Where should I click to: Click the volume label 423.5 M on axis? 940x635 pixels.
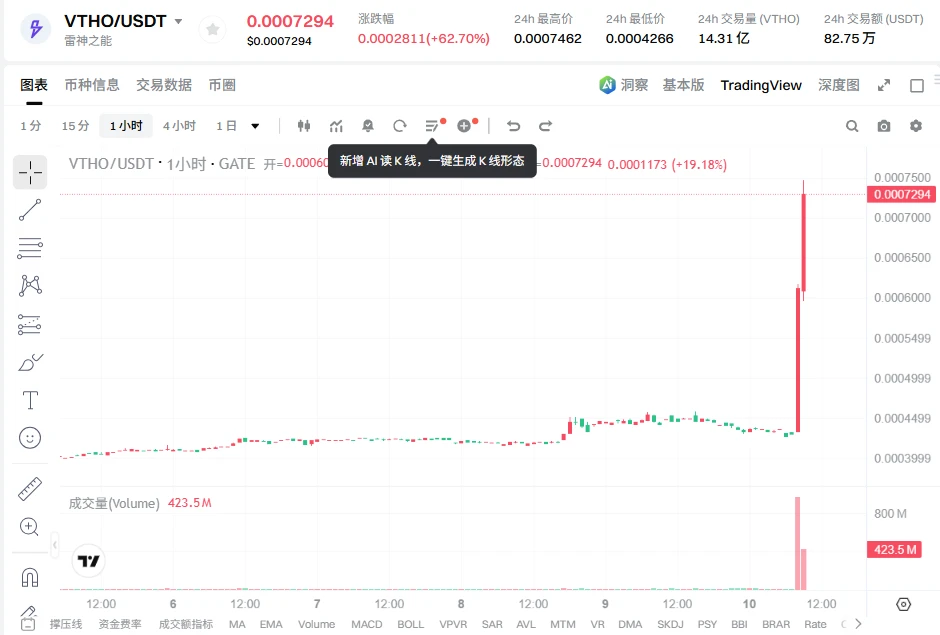tap(894, 549)
